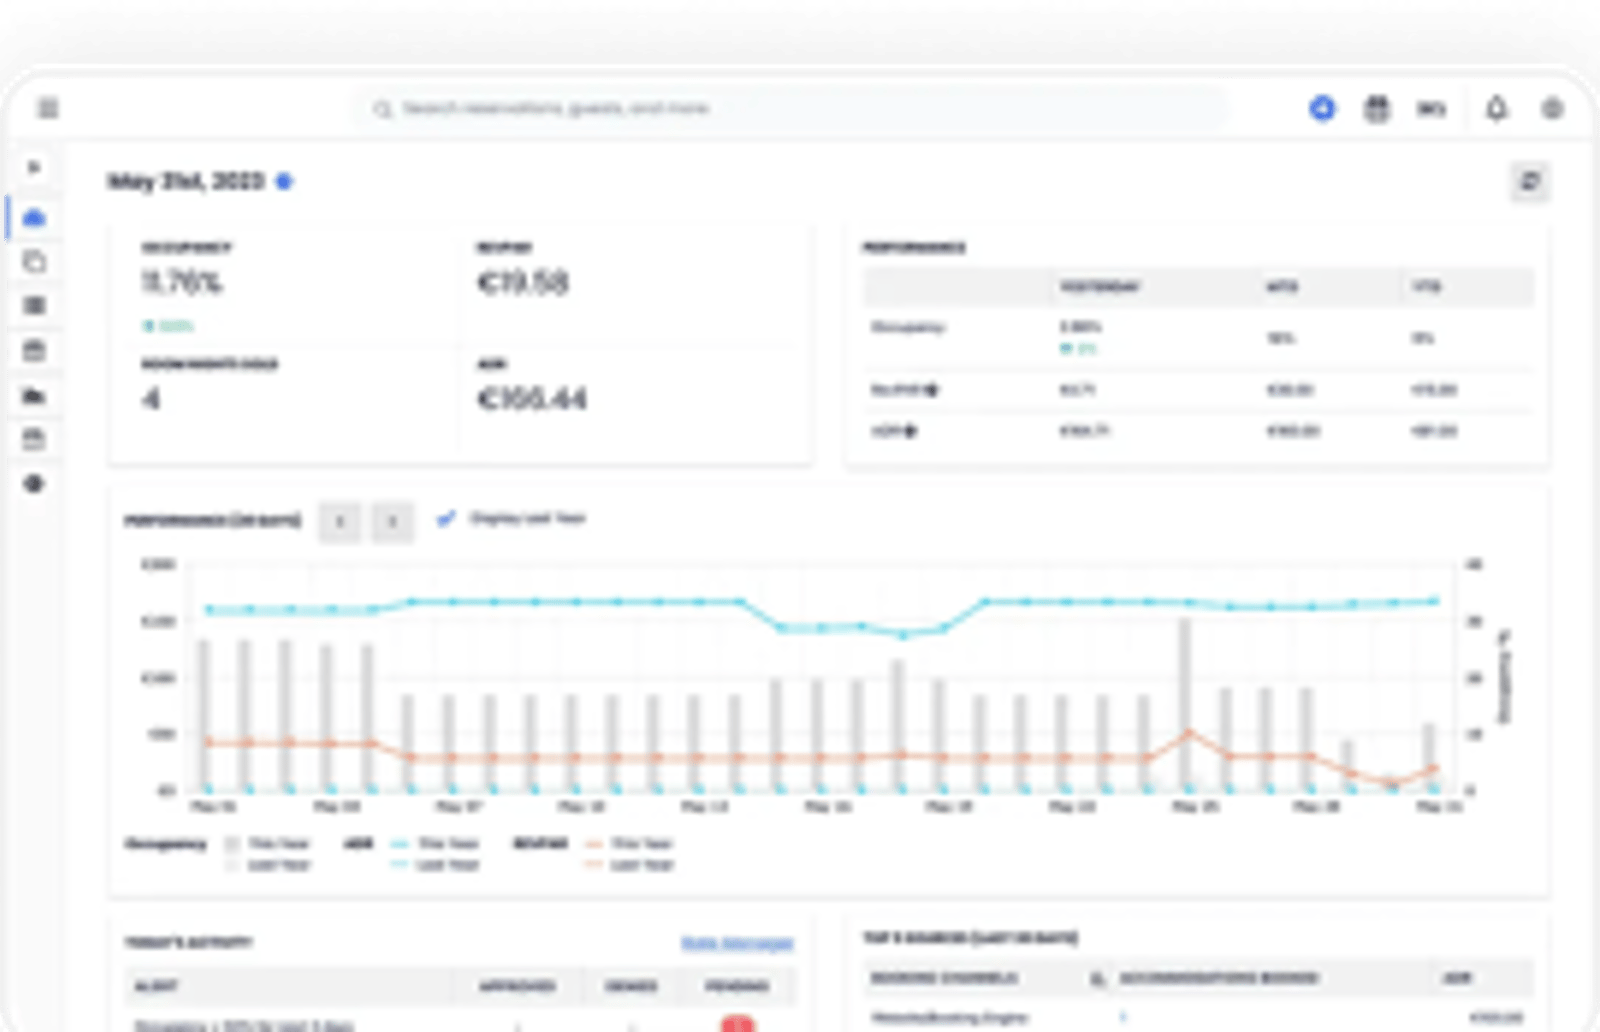The height and width of the screenshot is (1032, 1600).
Task: Open the language selector beside the bell
Action: (1431, 108)
